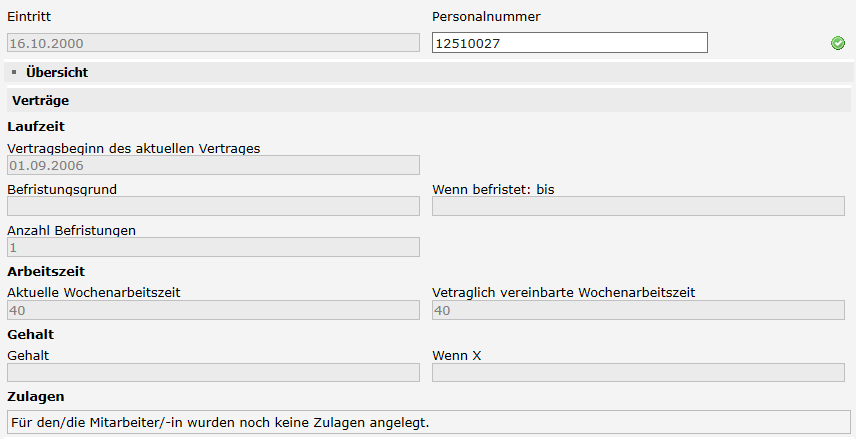Click the Personalnummer input field
Screen dimensions: 856x439
click(x=570, y=43)
